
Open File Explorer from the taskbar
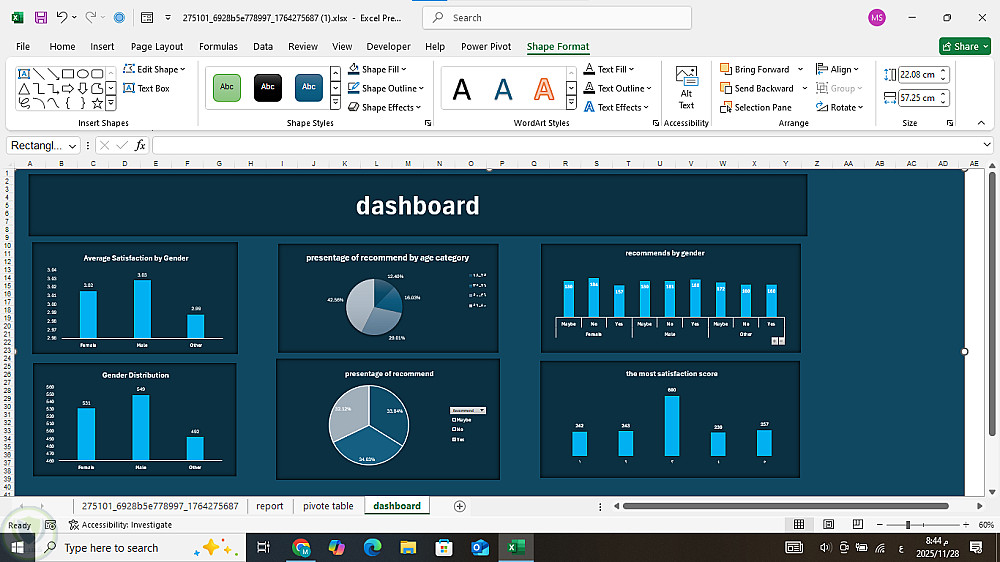pyautogui.click(x=408, y=547)
